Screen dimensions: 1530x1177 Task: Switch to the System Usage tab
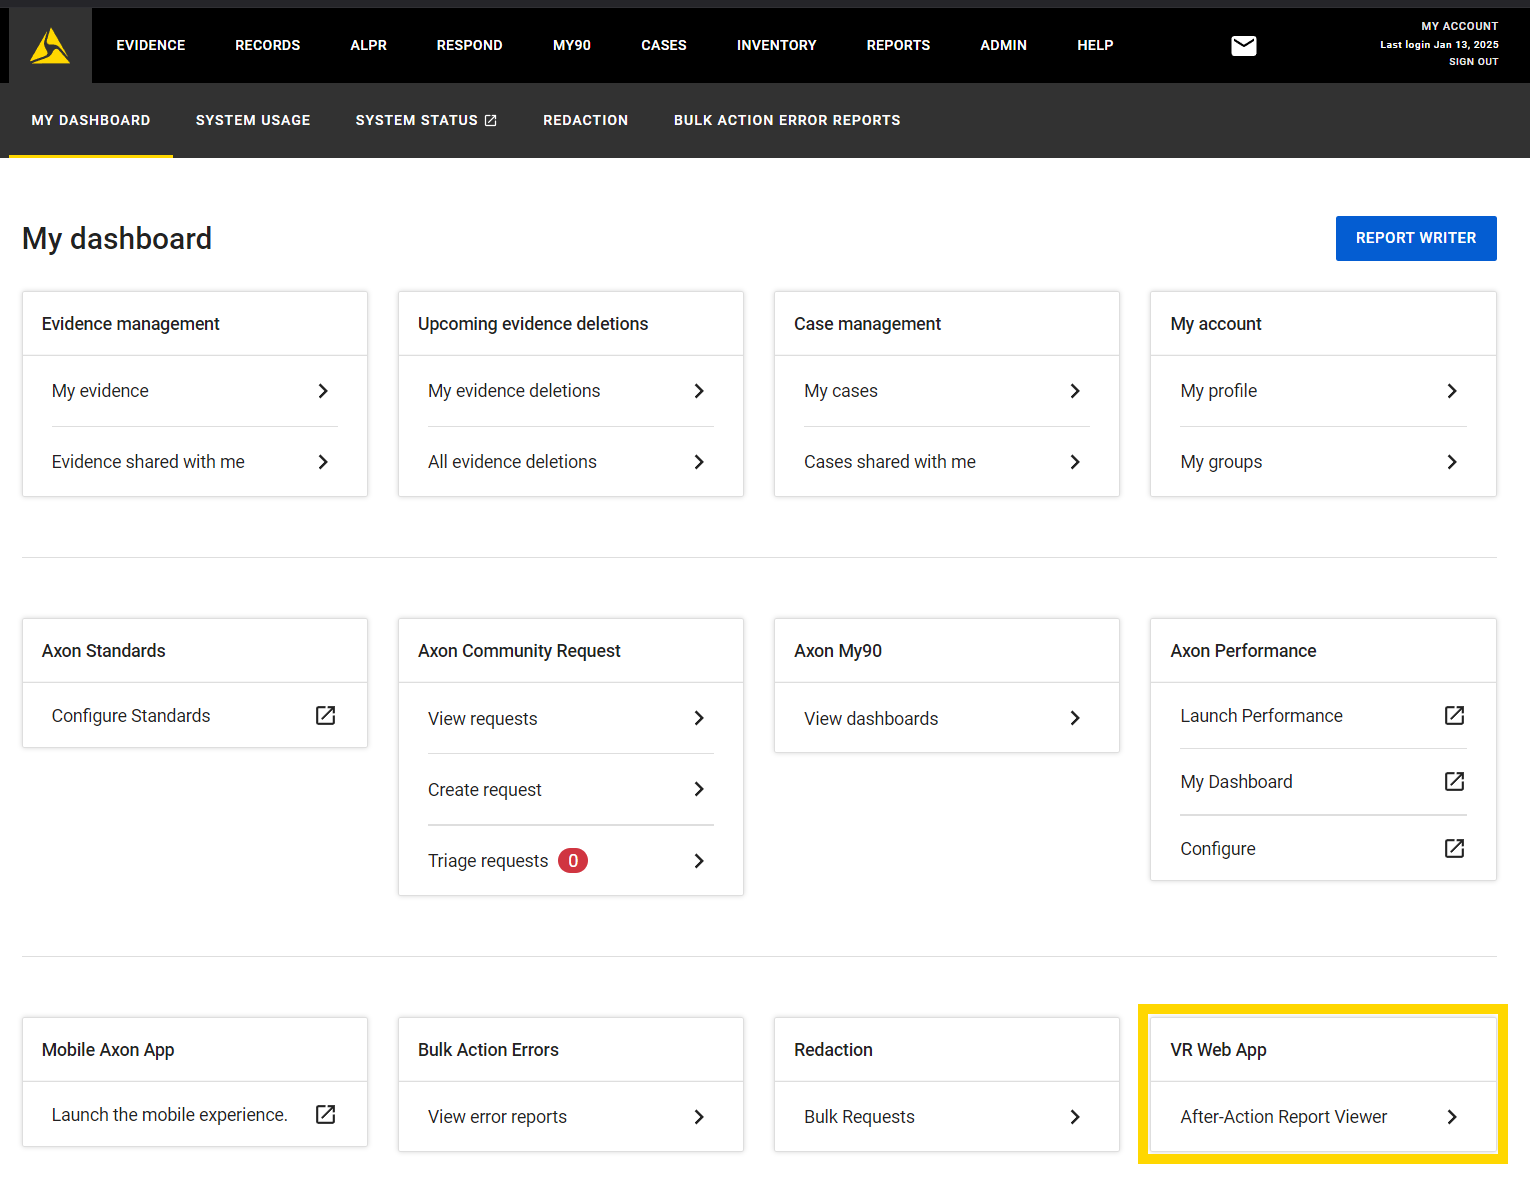click(x=253, y=121)
